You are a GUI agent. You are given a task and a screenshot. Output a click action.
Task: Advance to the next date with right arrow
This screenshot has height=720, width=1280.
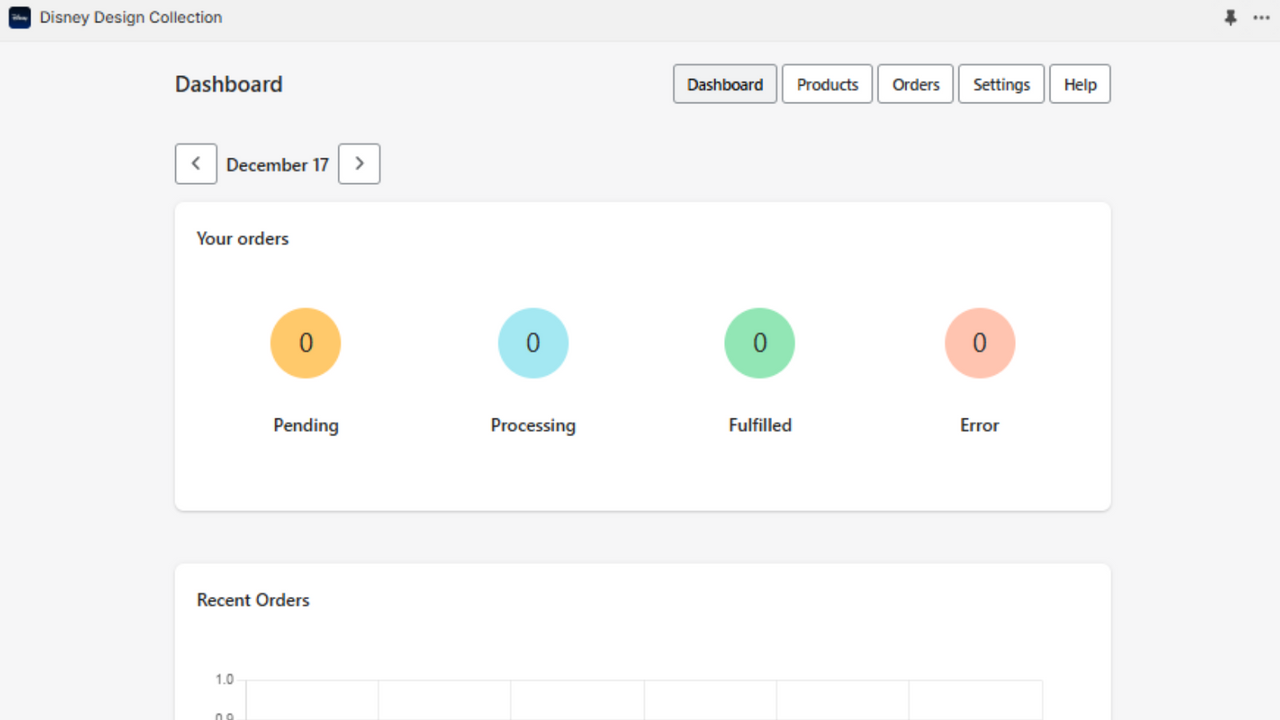[359, 163]
